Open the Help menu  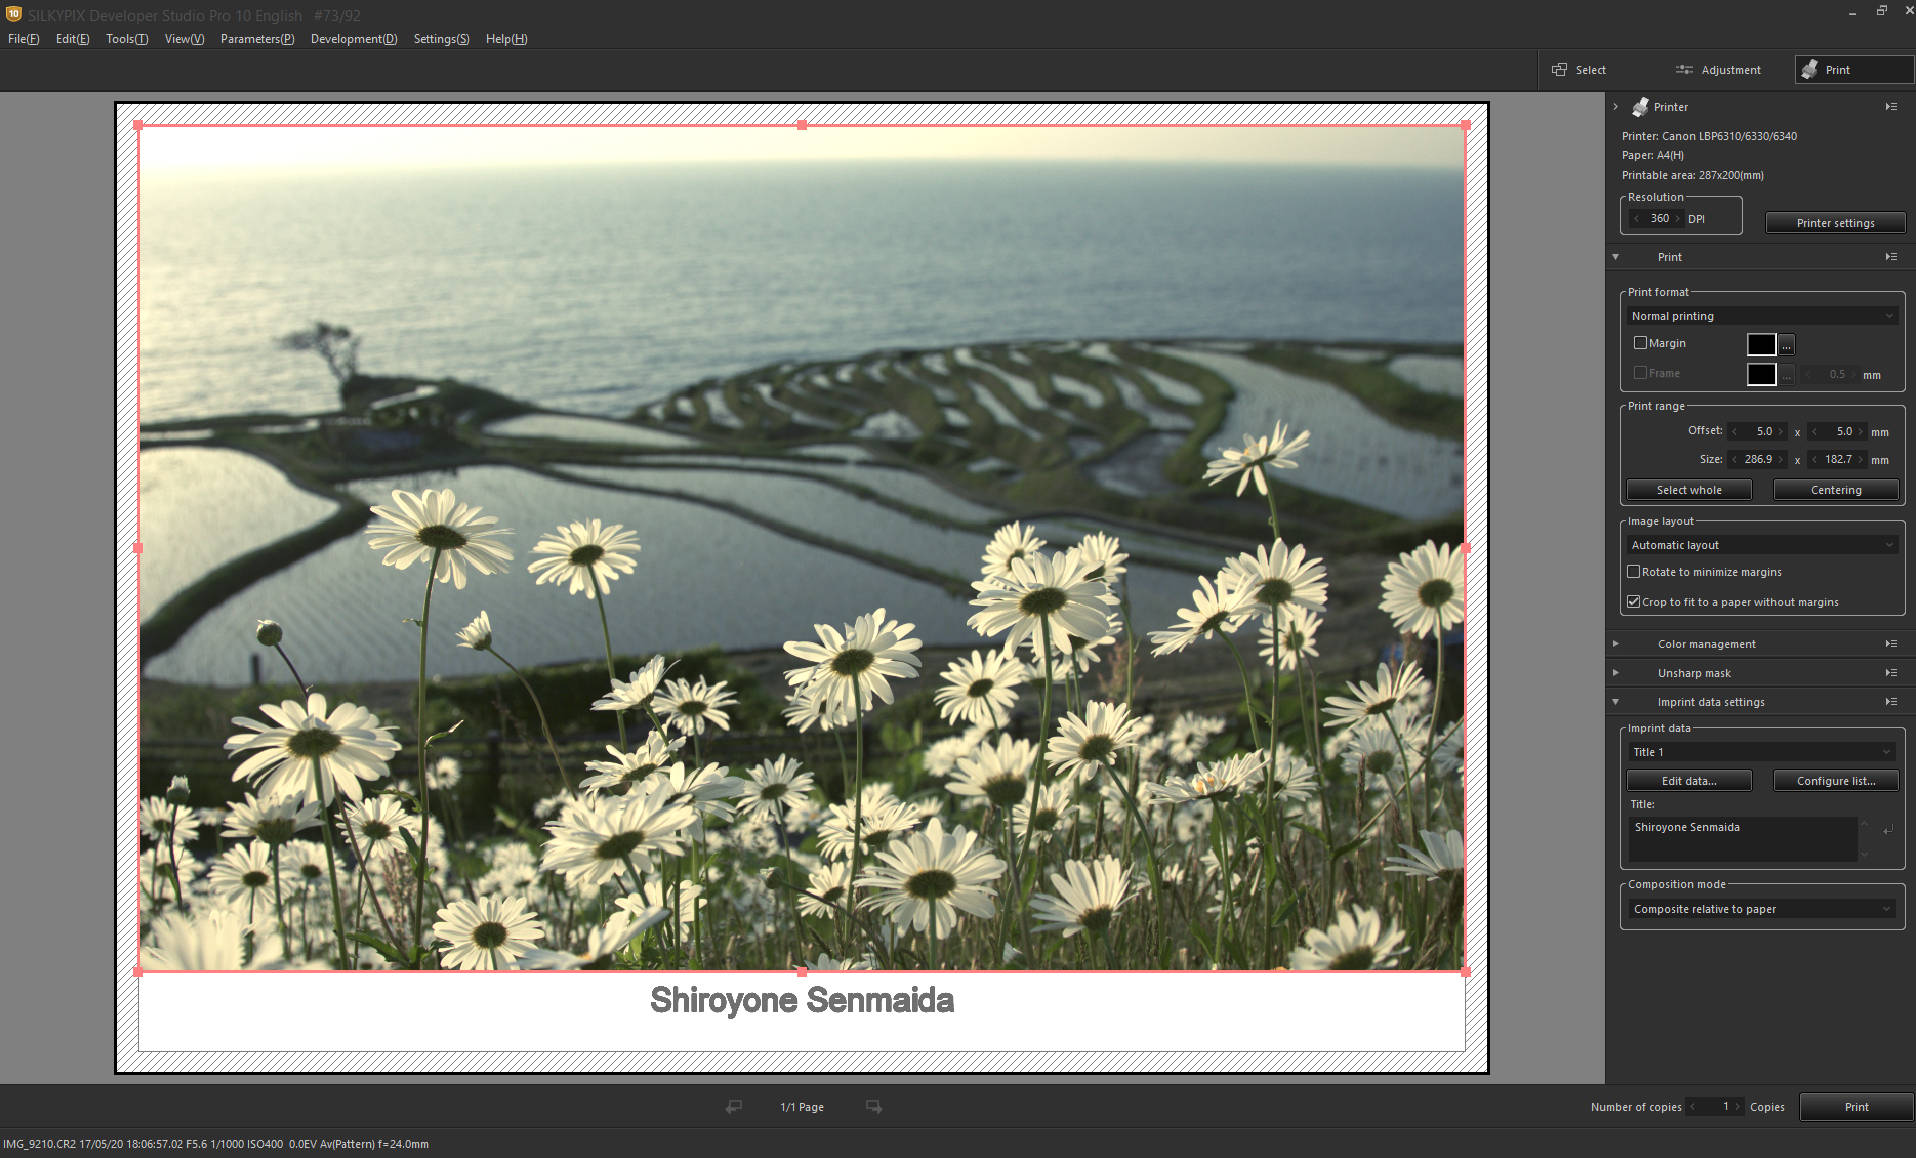pos(506,39)
